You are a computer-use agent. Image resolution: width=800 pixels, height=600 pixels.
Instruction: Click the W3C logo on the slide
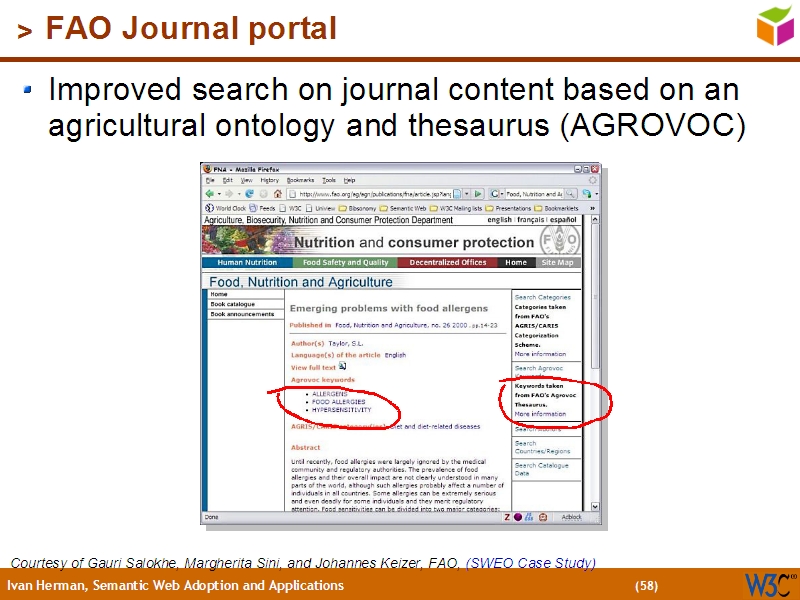click(770, 584)
